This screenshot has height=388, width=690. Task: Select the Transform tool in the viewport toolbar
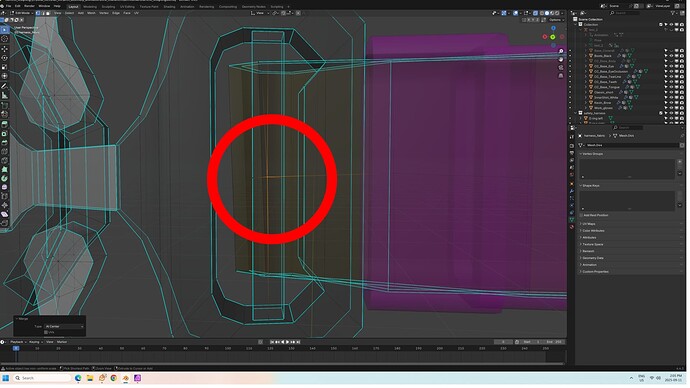coord(4,77)
